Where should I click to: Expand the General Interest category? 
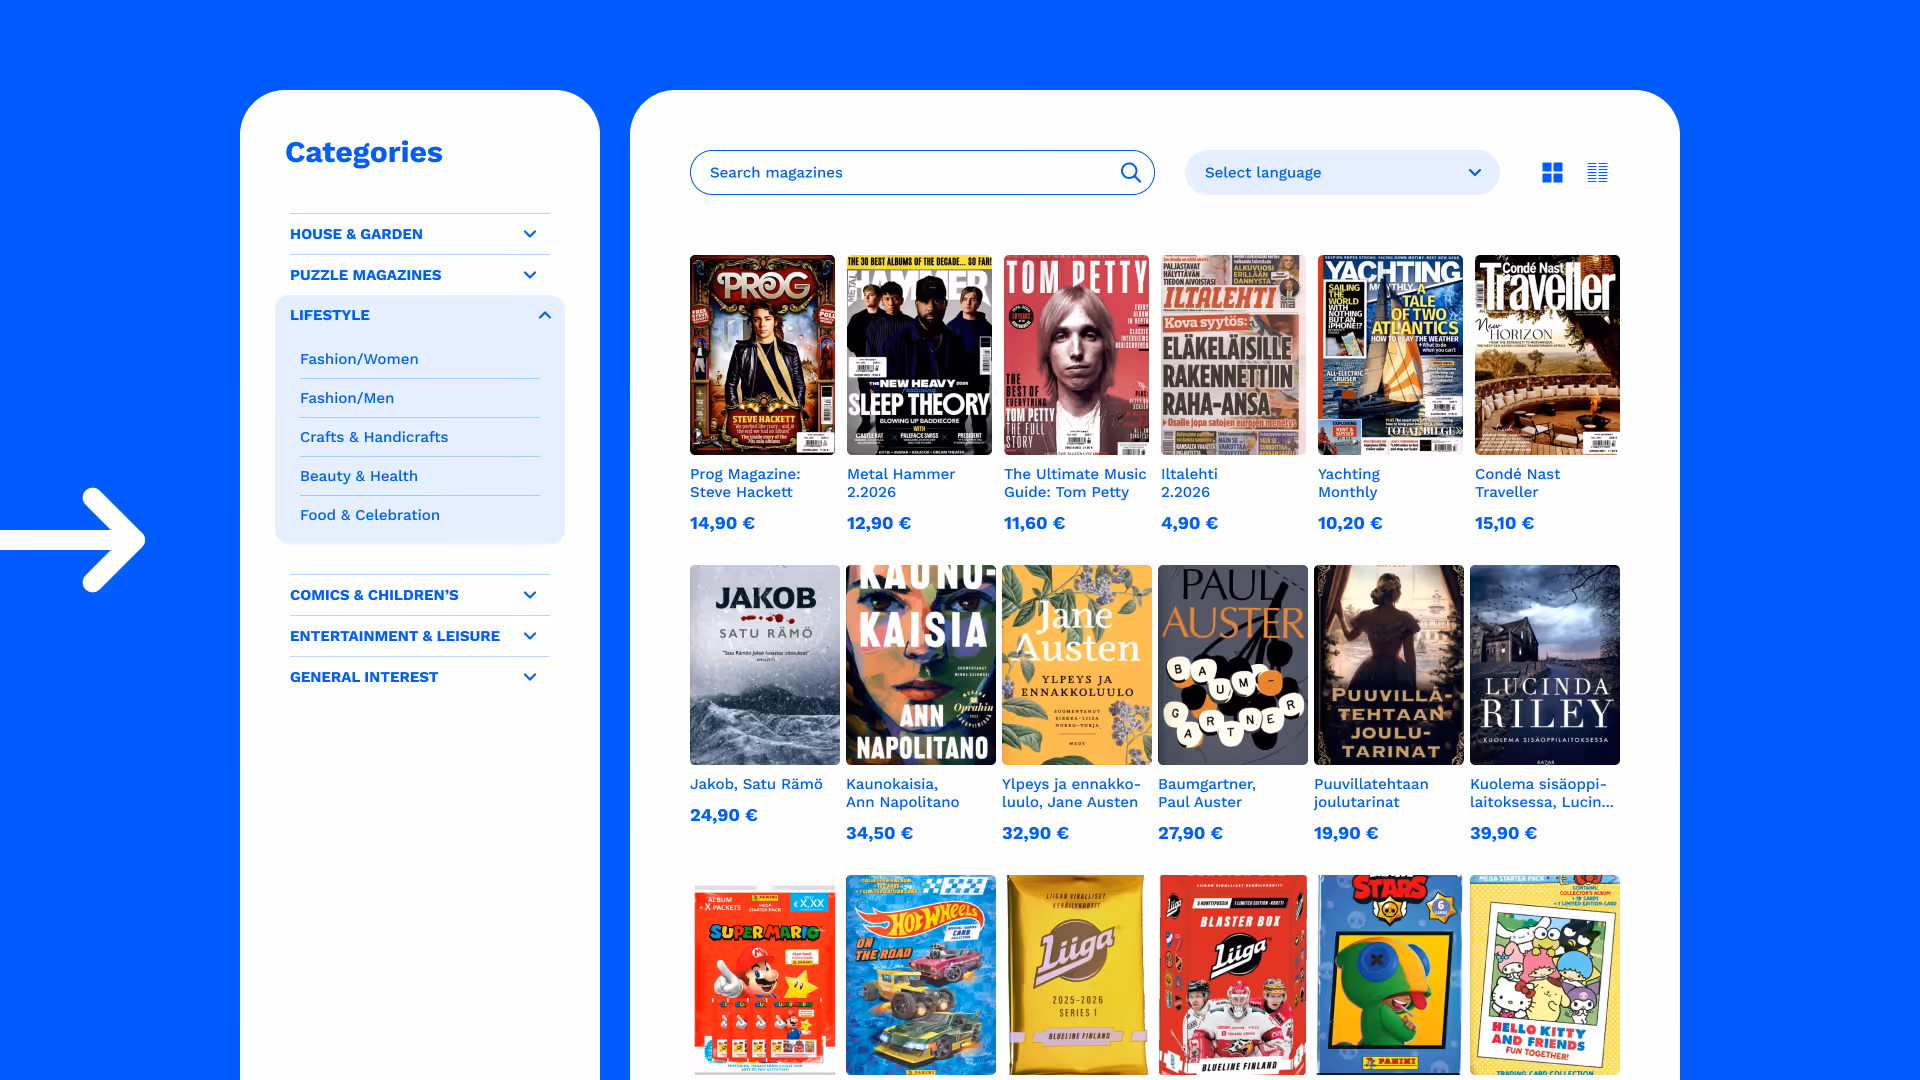pyautogui.click(x=420, y=677)
